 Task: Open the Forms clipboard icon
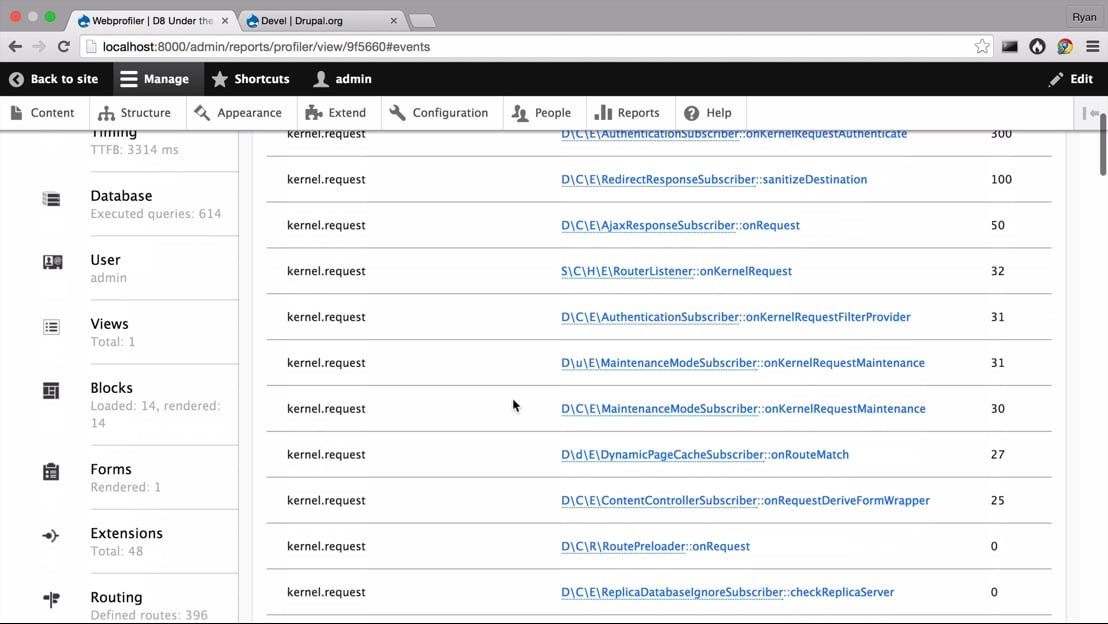click(x=52, y=472)
